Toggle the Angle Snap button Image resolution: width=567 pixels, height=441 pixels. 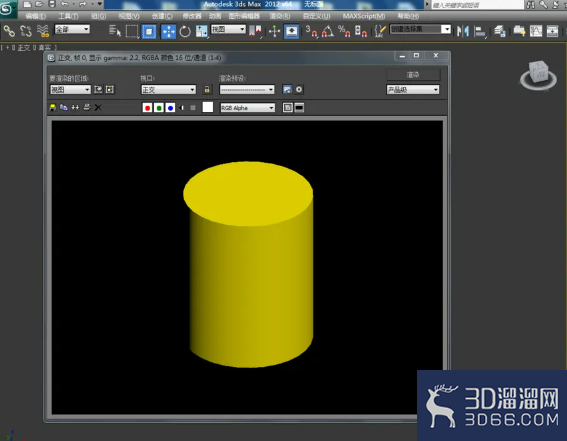click(328, 31)
